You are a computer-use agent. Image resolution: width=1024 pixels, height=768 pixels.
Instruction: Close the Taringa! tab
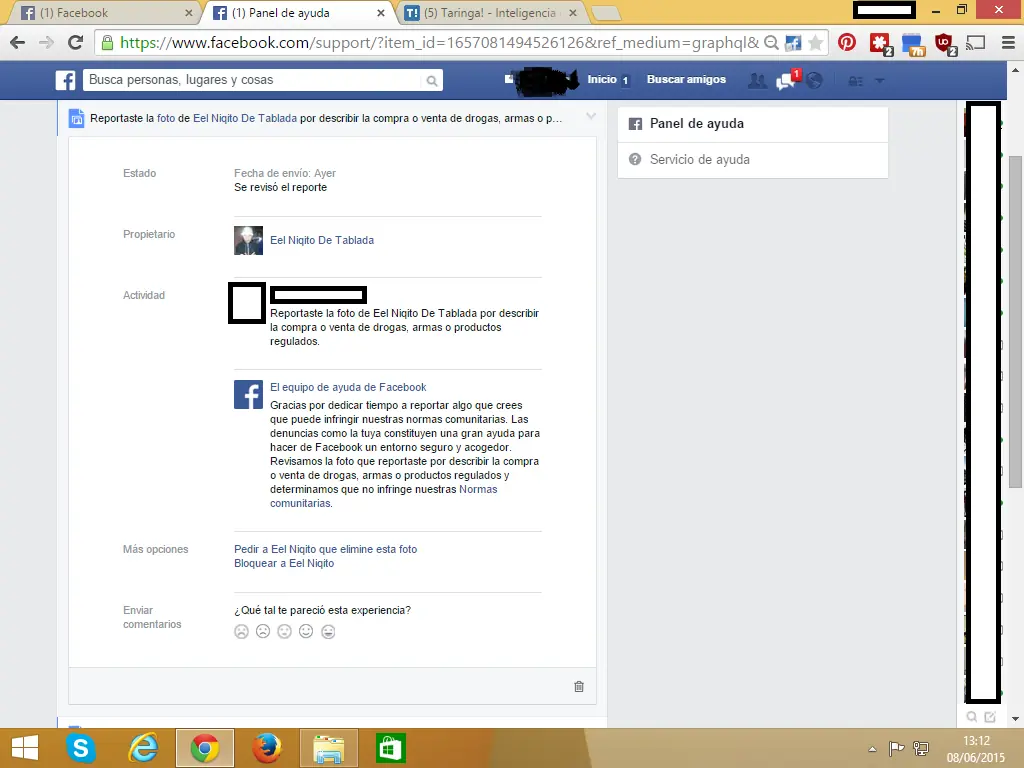tap(573, 13)
